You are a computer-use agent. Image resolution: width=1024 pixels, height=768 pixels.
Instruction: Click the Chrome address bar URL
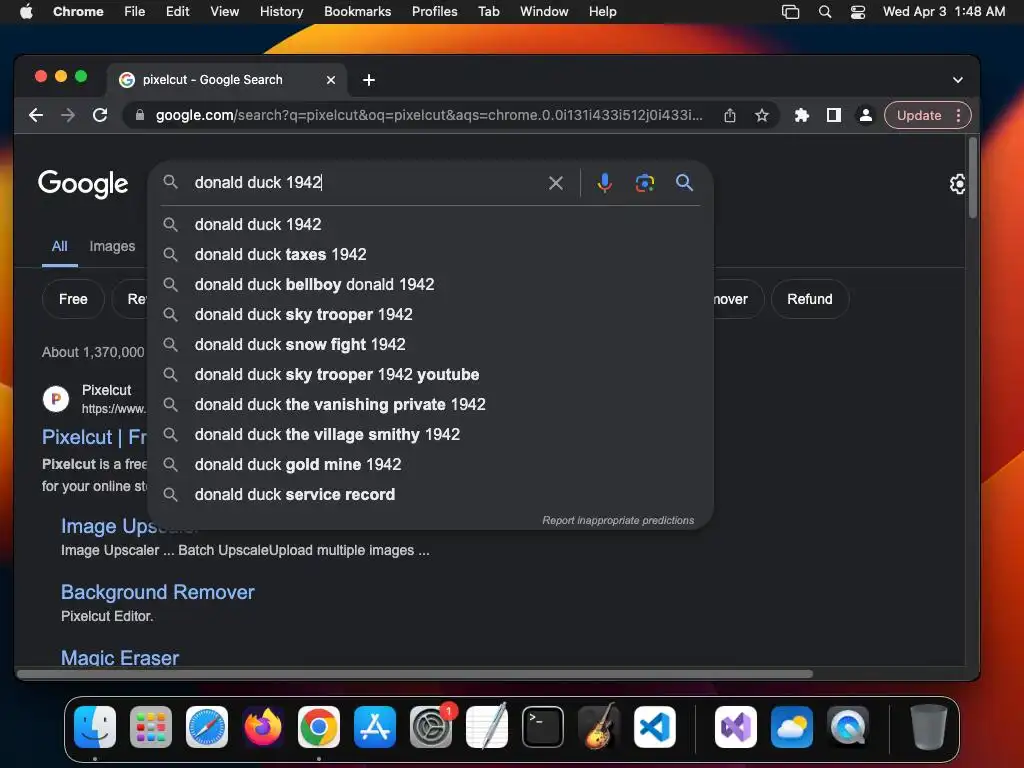pos(429,116)
